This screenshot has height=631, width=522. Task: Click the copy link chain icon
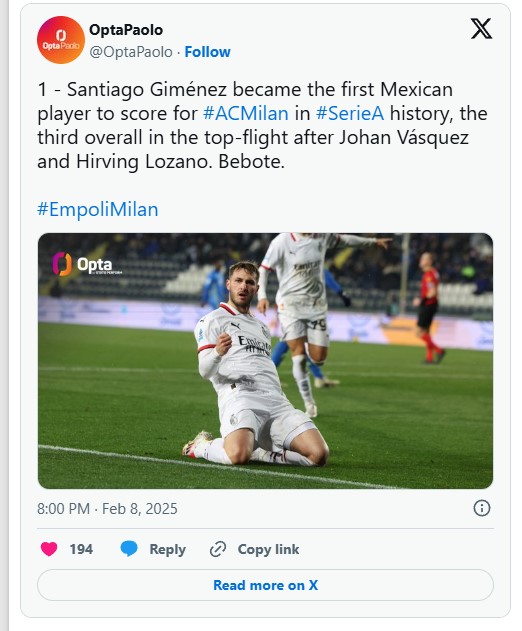click(x=218, y=549)
